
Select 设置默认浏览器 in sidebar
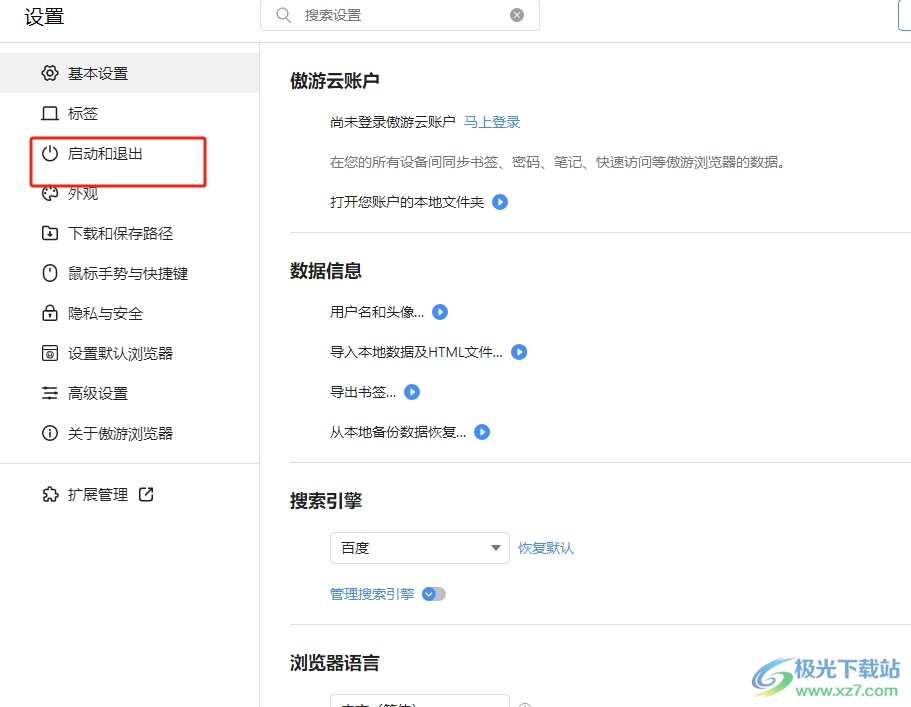tap(130, 353)
